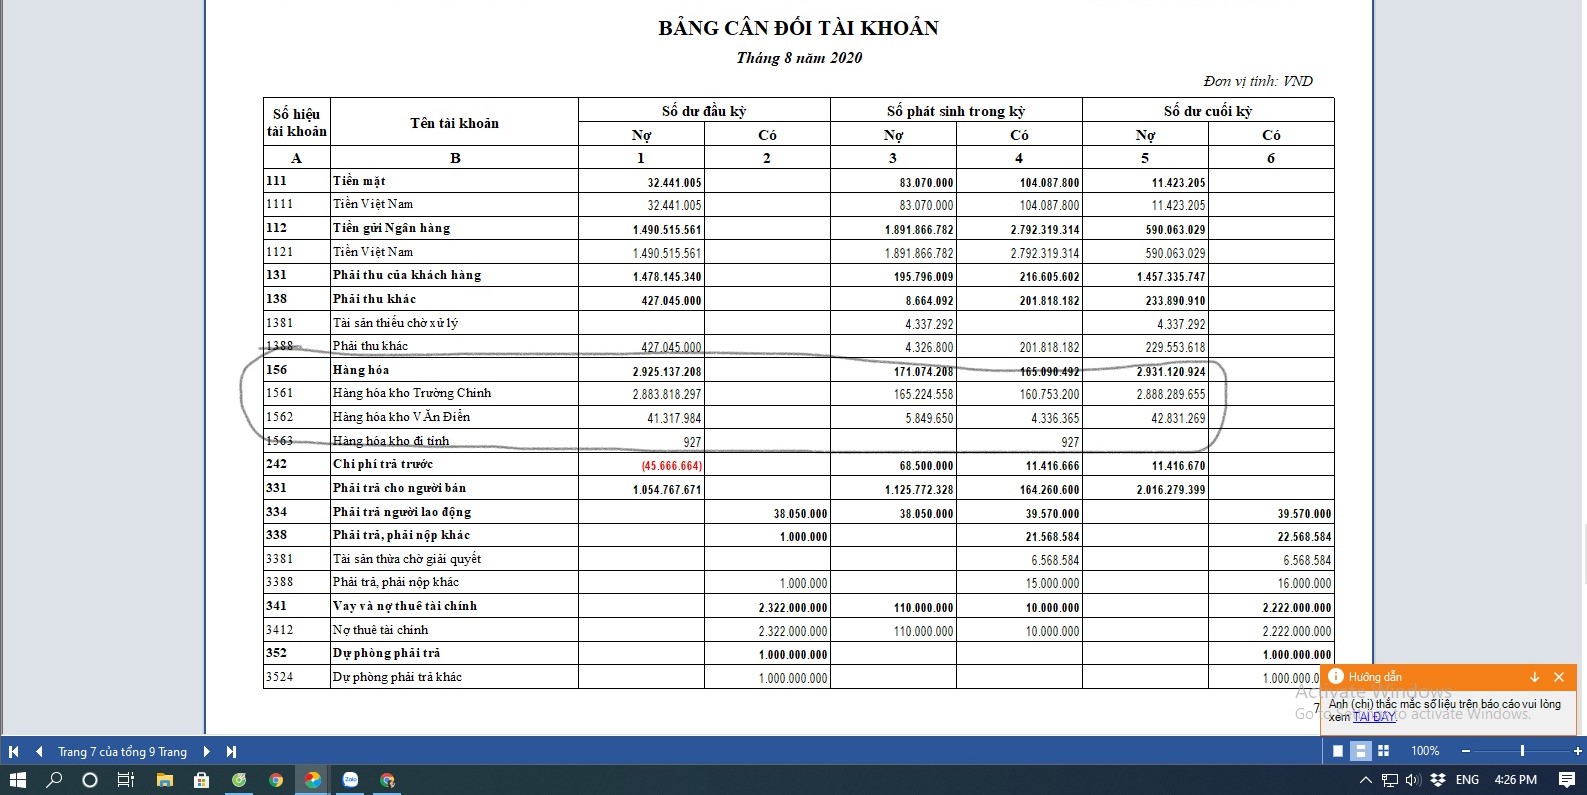Select the Dự phòng phải trả khác cell
This screenshot has width=1587, height=795.
(x=454, y=677)
